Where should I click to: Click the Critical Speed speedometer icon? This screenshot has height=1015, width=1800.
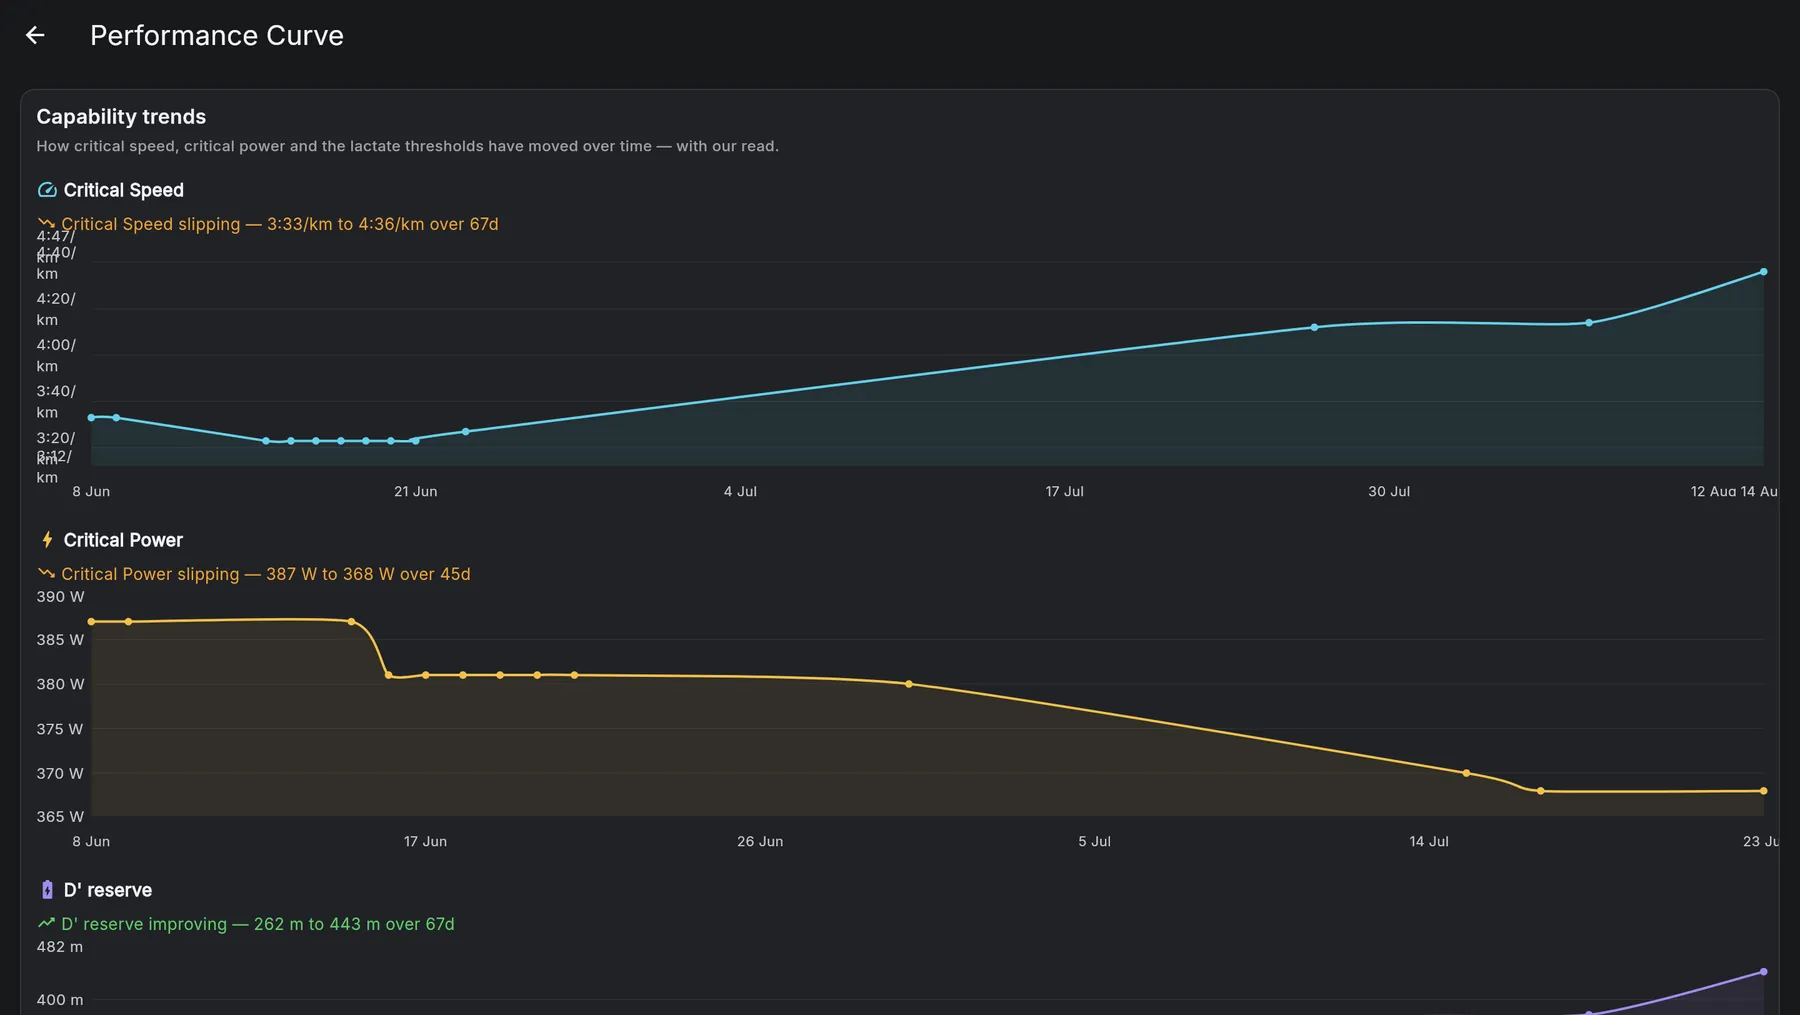click(47, 190)
